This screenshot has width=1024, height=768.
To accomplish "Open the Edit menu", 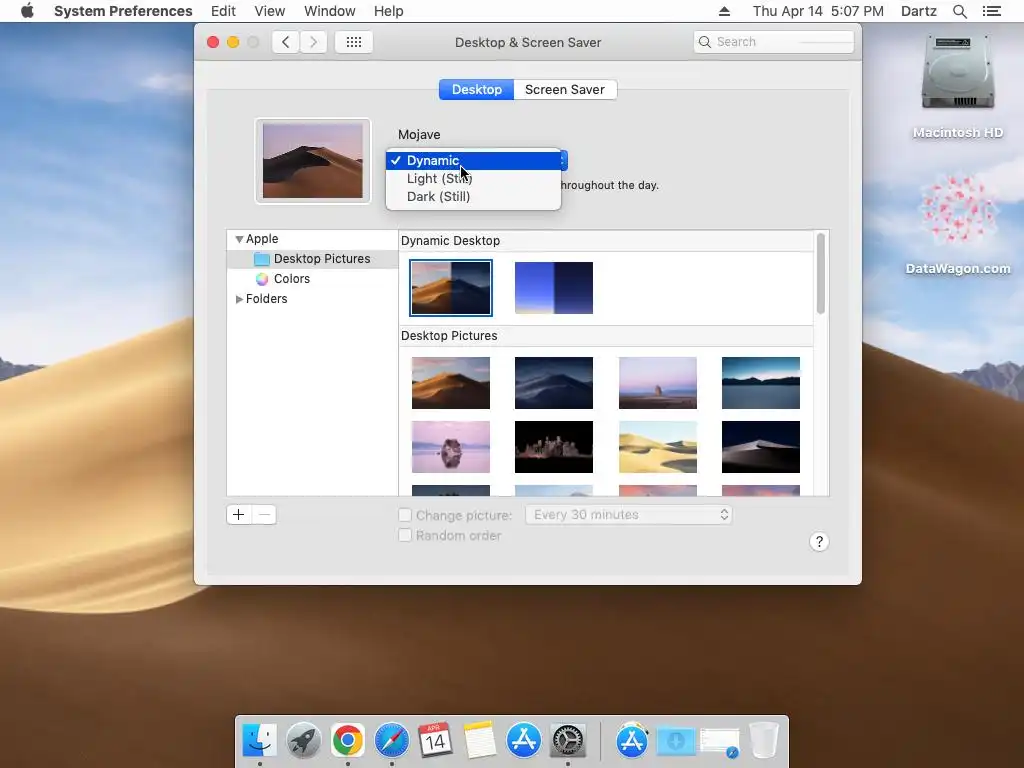I will (x=223, y=11).
